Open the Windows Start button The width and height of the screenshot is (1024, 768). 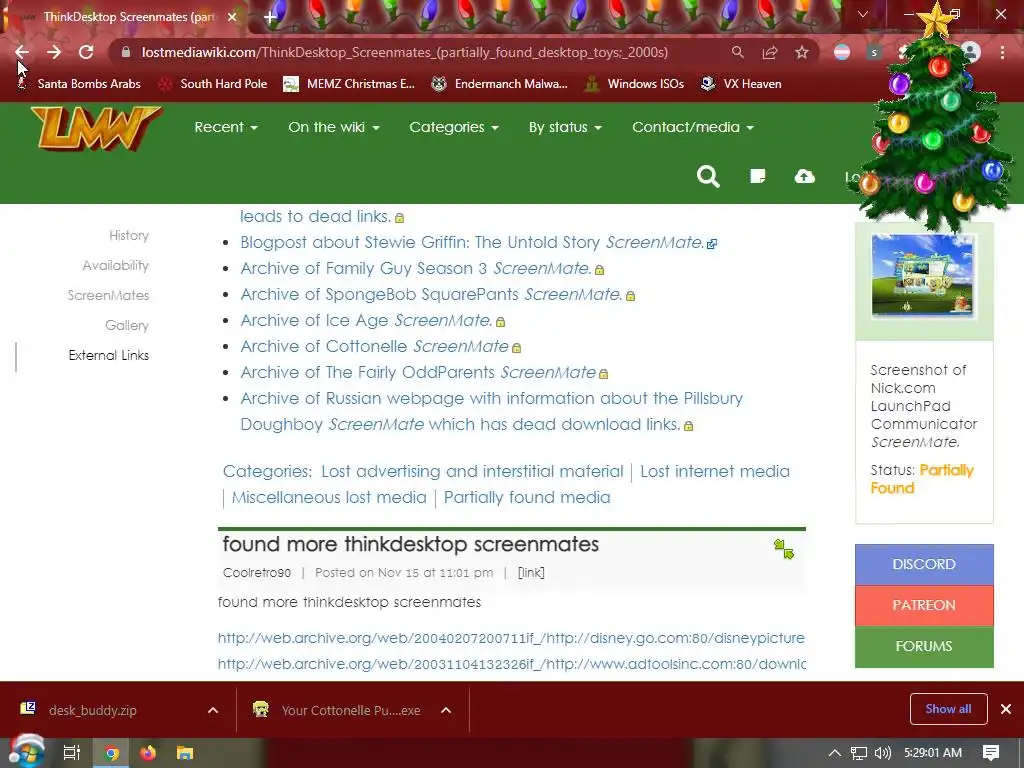point(27,752)
